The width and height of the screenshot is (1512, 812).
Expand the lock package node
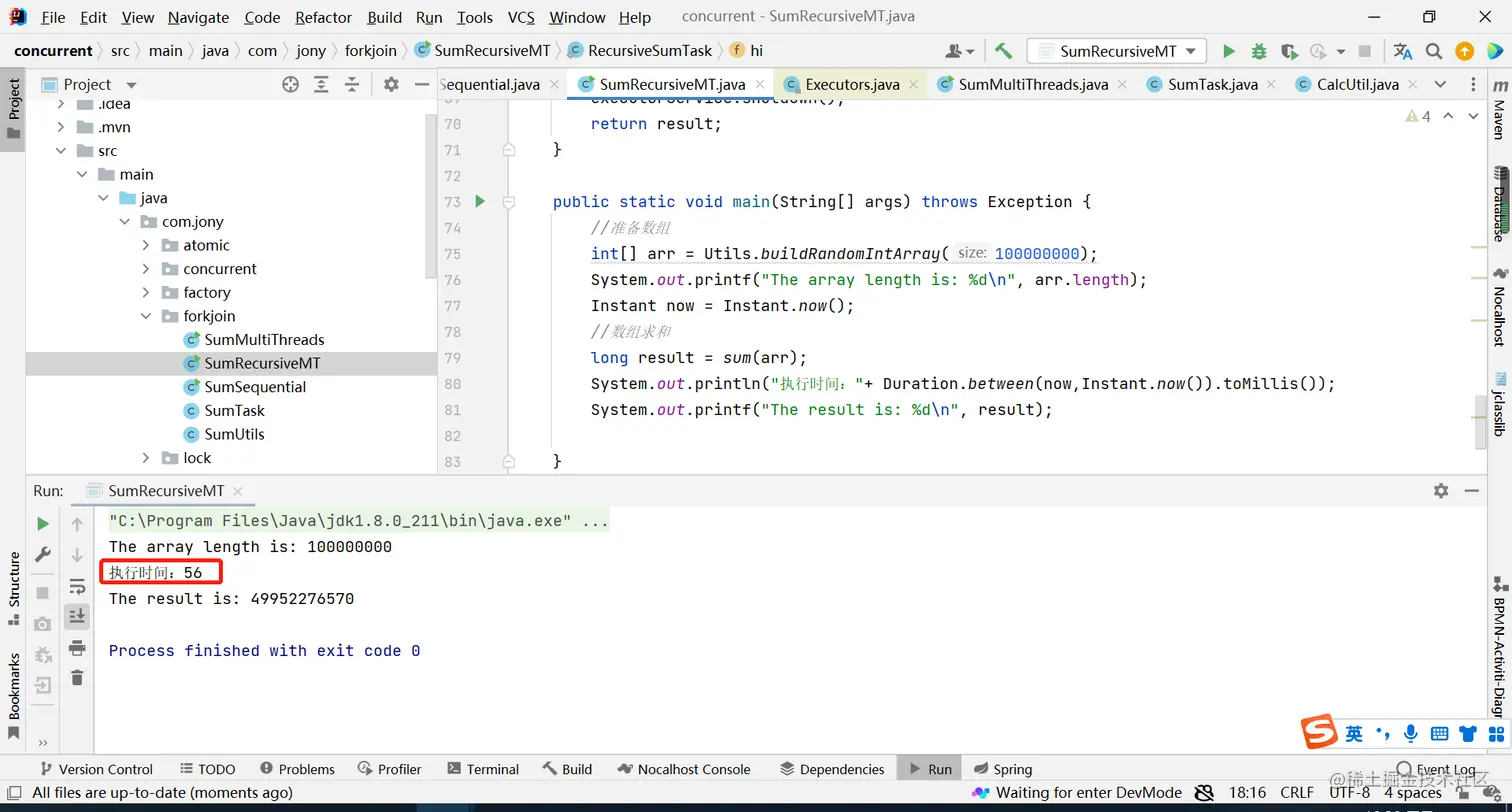point(146,458)
